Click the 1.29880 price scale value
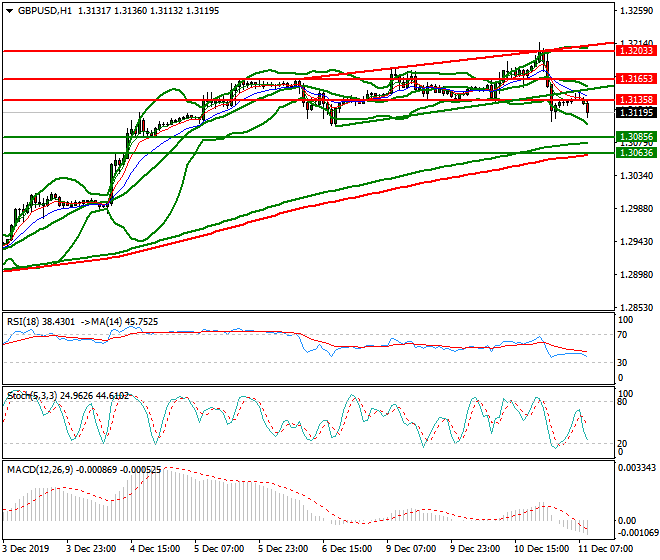This screenshot has height=560, width=660. tap(637, 209)
